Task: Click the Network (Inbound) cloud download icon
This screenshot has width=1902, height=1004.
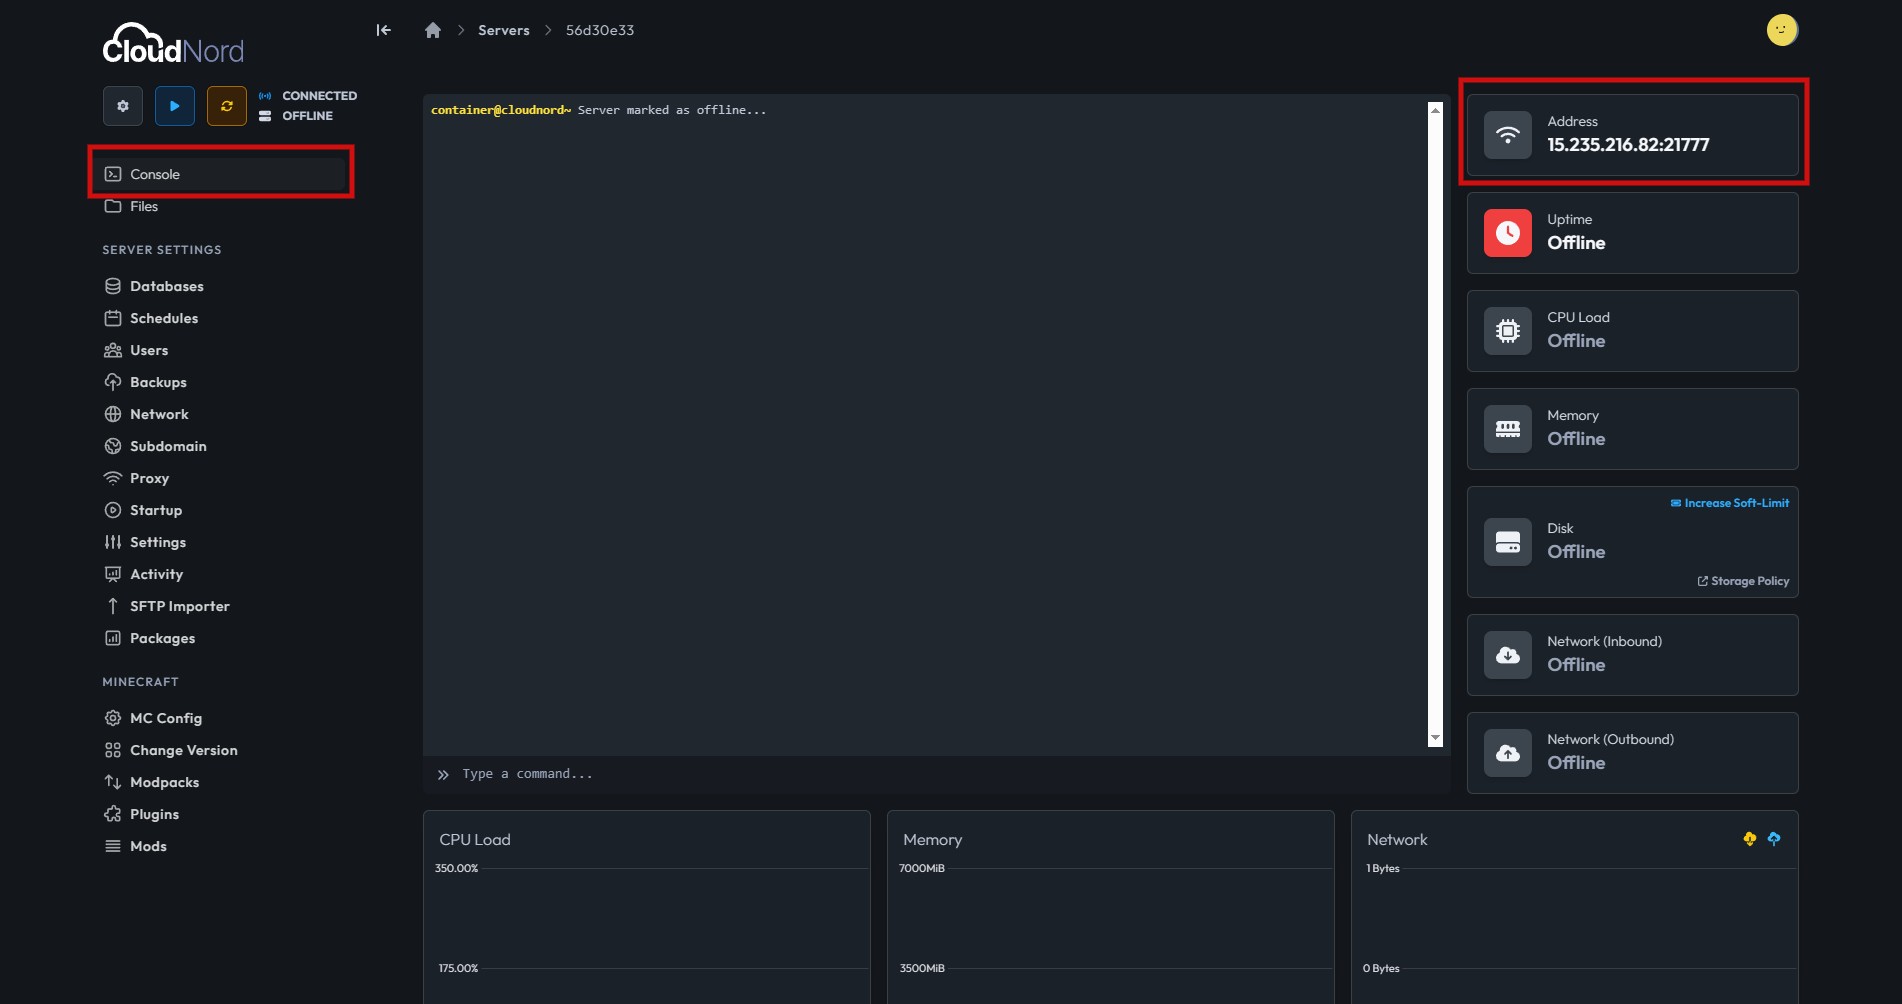Action: coord(1508,655)
